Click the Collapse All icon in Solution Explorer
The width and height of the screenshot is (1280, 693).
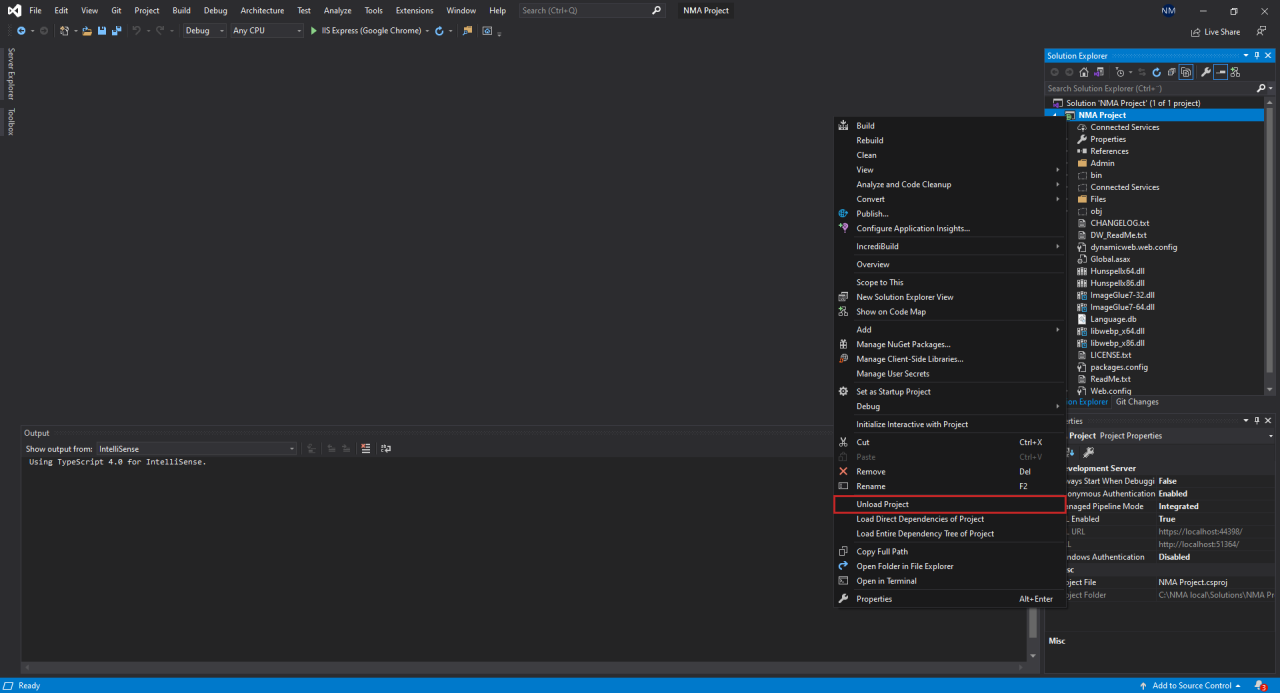click(1171, 72)
